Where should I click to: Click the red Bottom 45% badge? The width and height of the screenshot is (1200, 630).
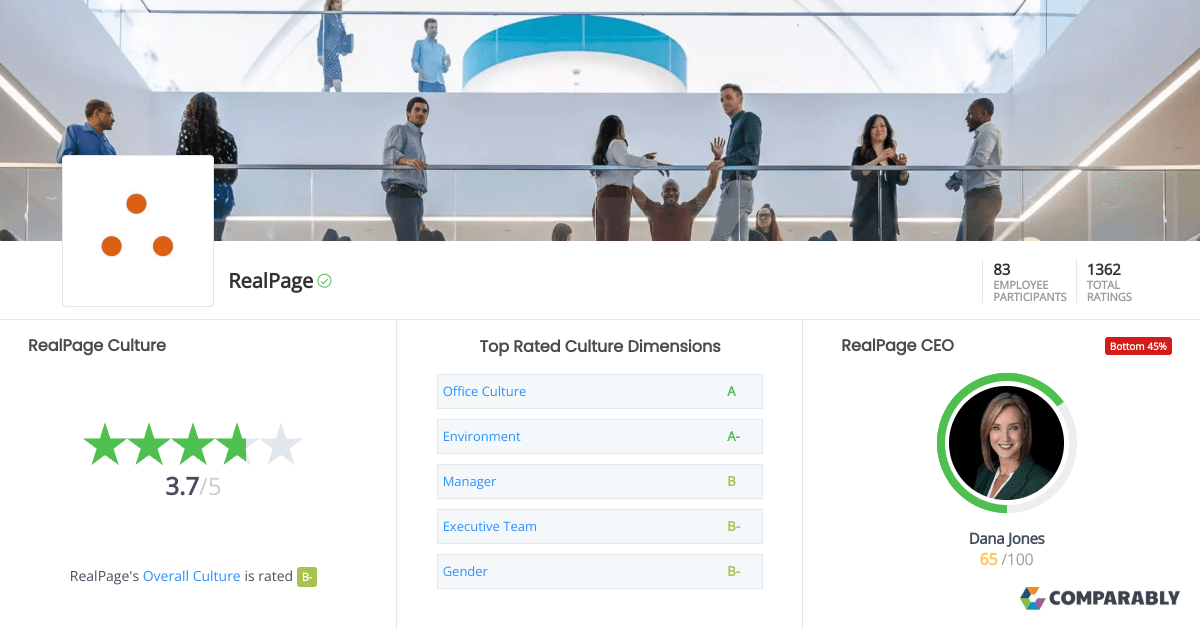tap(1138, 346)
